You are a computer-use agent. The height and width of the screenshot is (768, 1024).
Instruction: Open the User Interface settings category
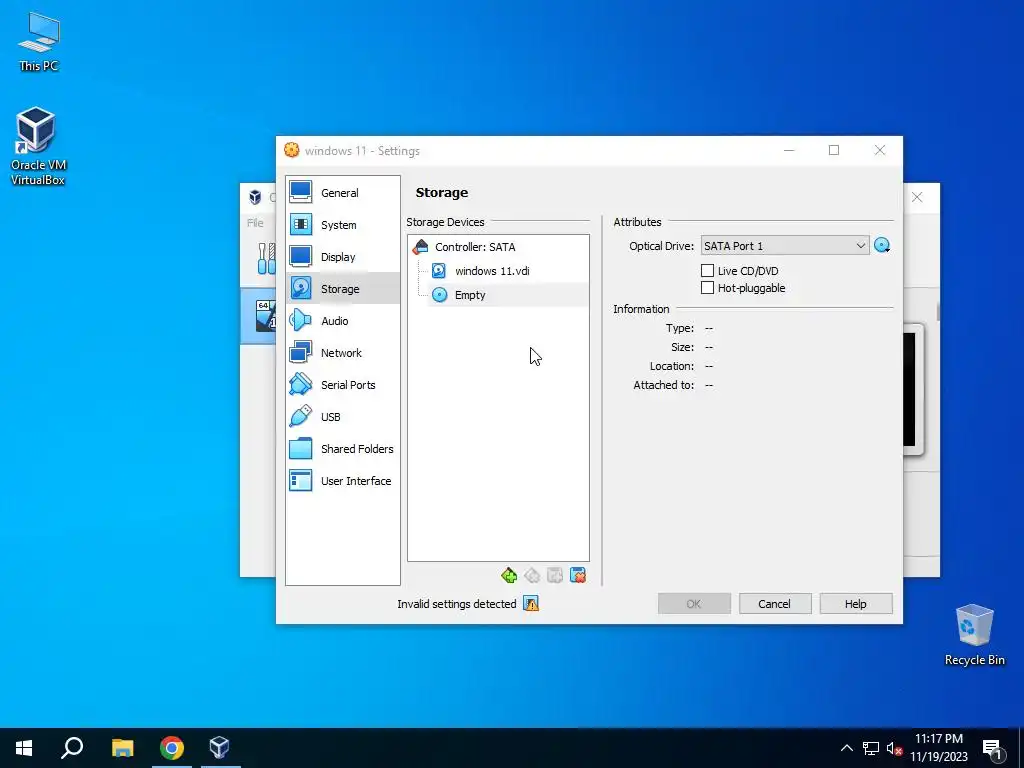pyautogui.click(x=343, y=481)
